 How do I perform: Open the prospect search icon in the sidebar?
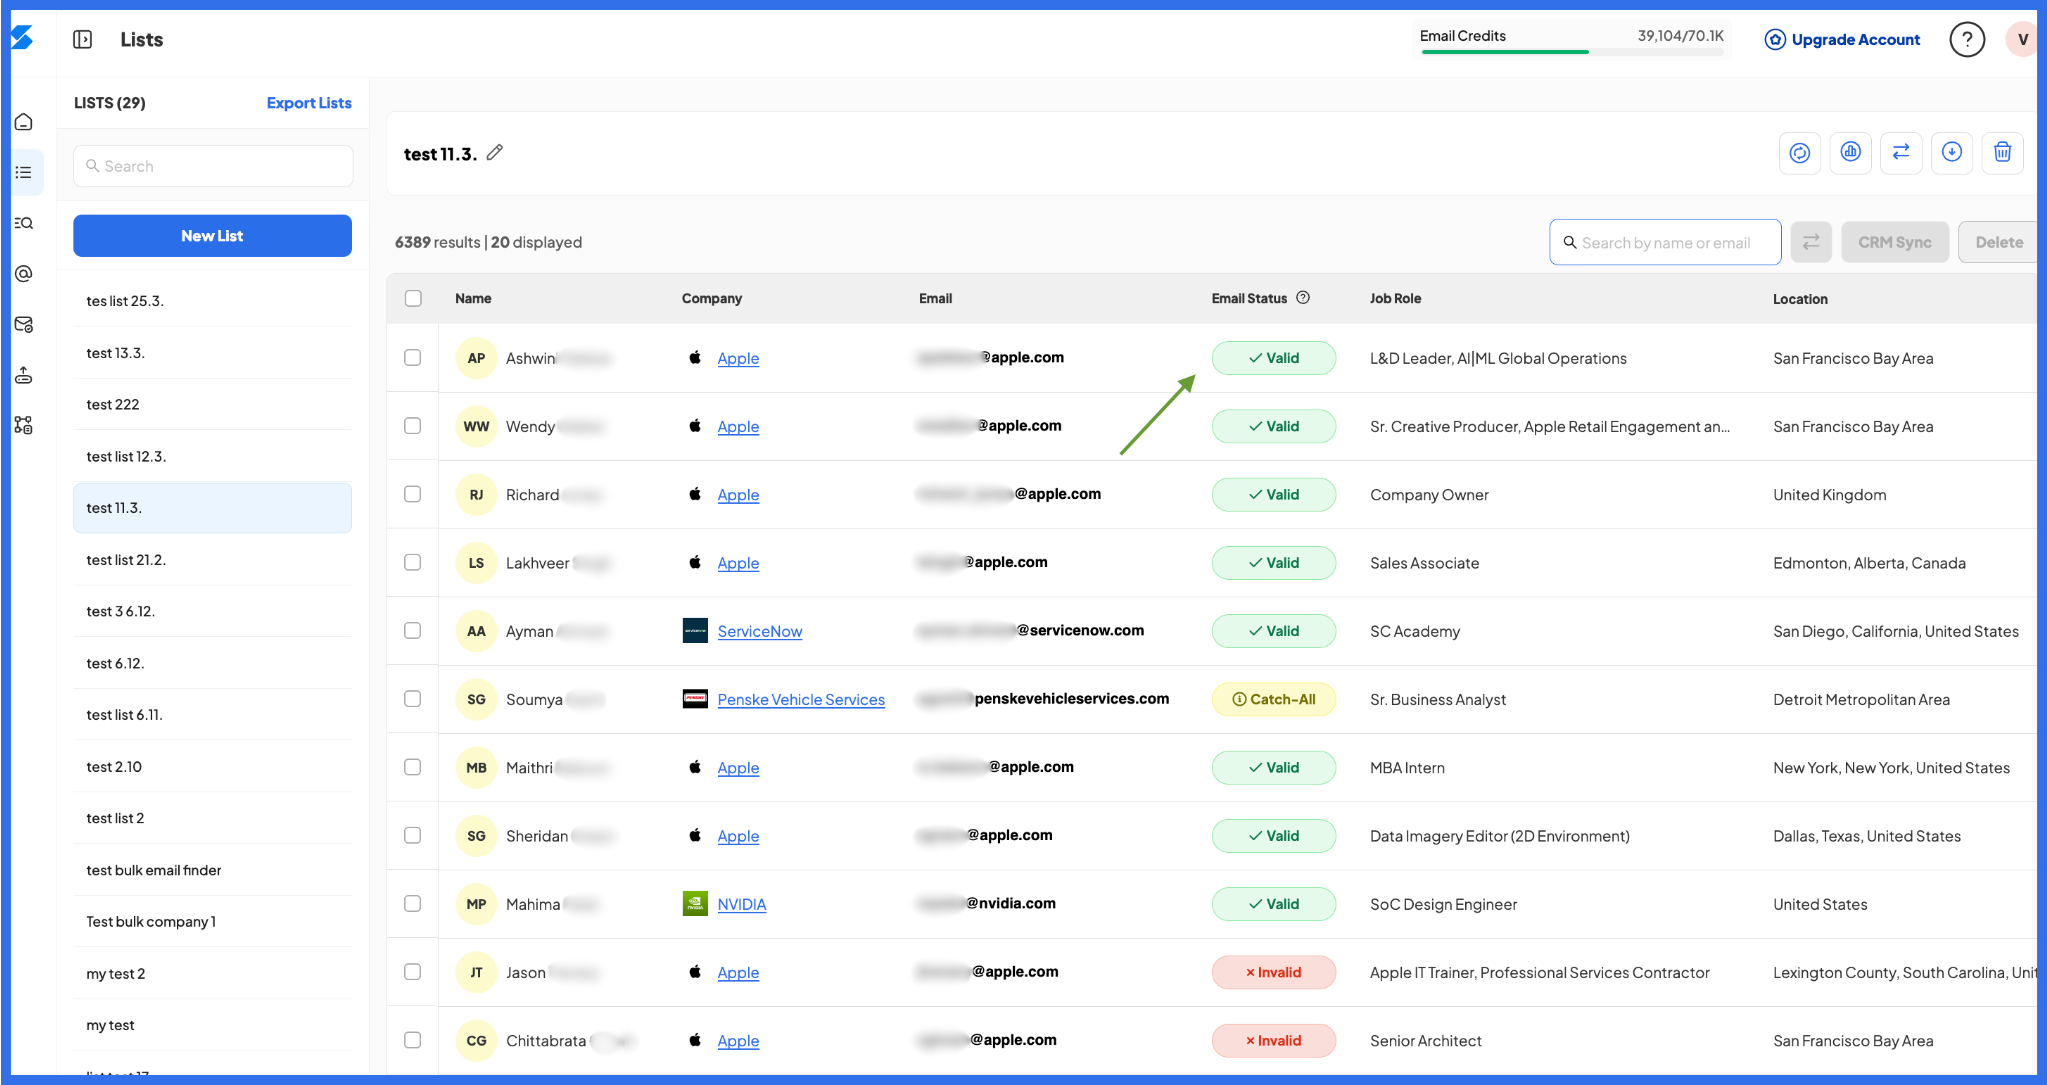point(24,223)
